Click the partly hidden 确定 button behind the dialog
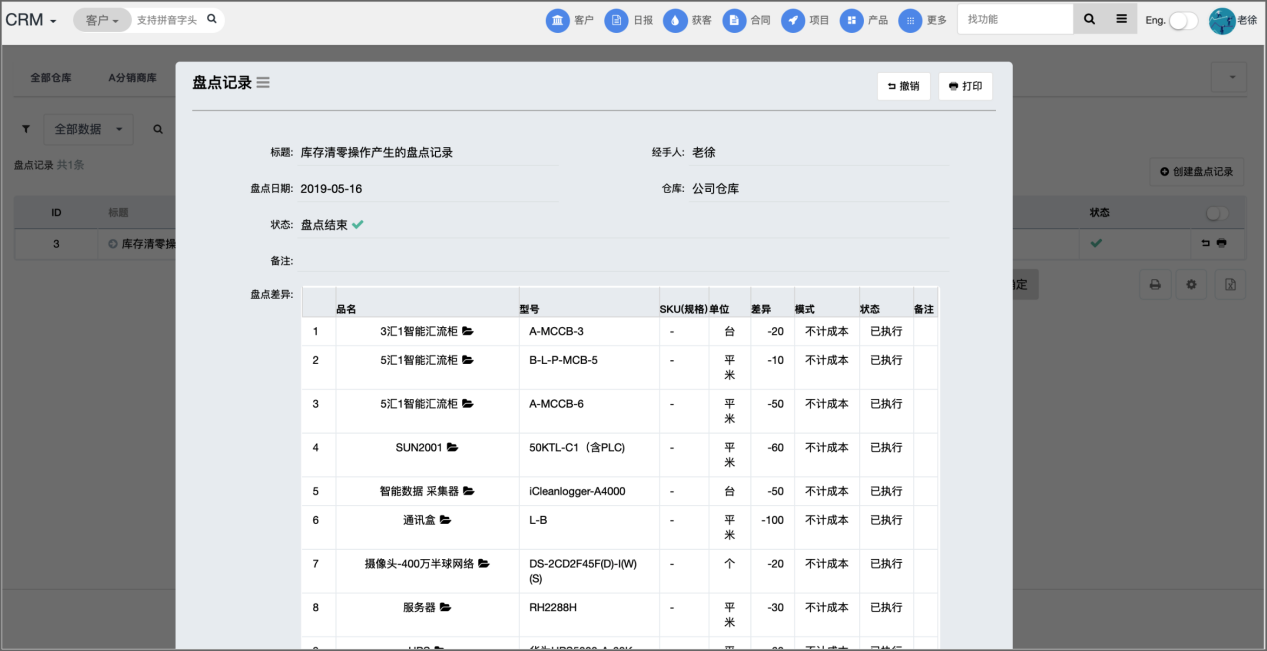 [x=1025, y=285]
